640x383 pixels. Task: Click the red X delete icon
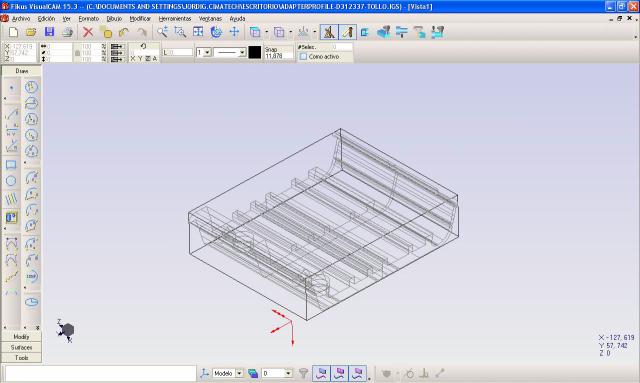(x=88, y=32)
